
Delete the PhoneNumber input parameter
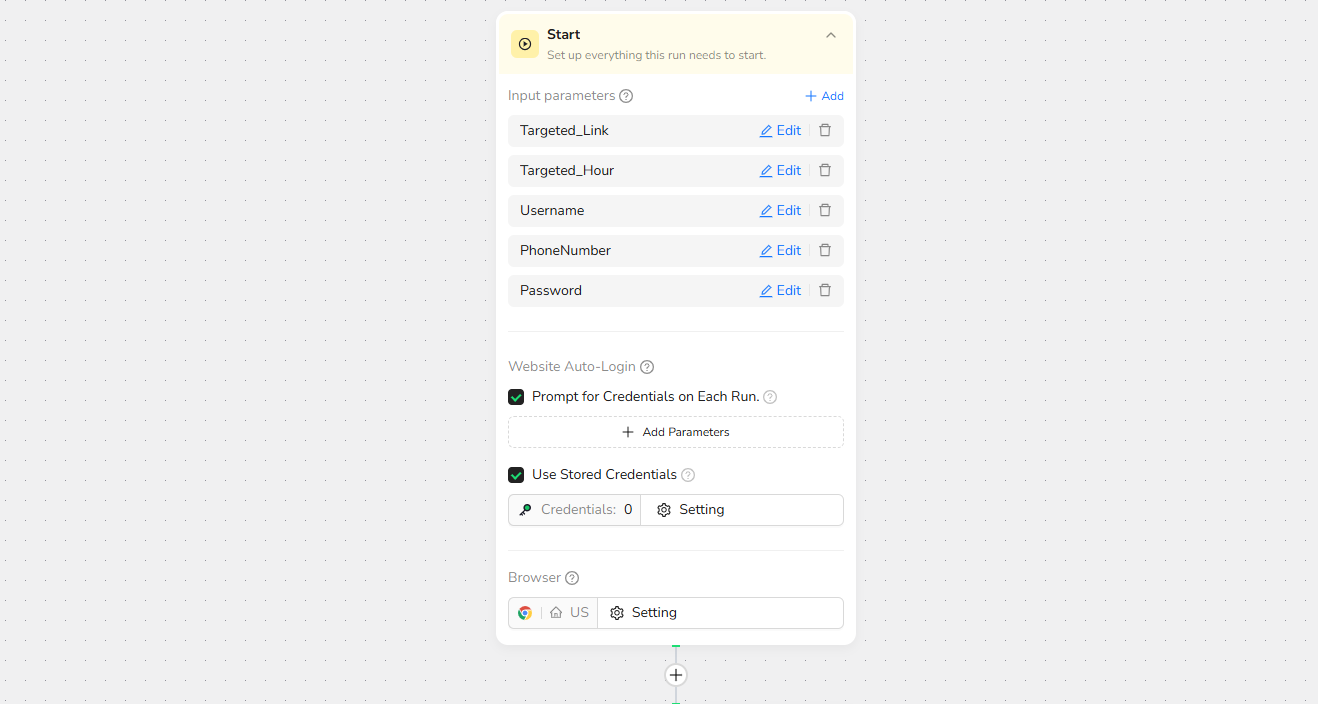tap(825, 250)
